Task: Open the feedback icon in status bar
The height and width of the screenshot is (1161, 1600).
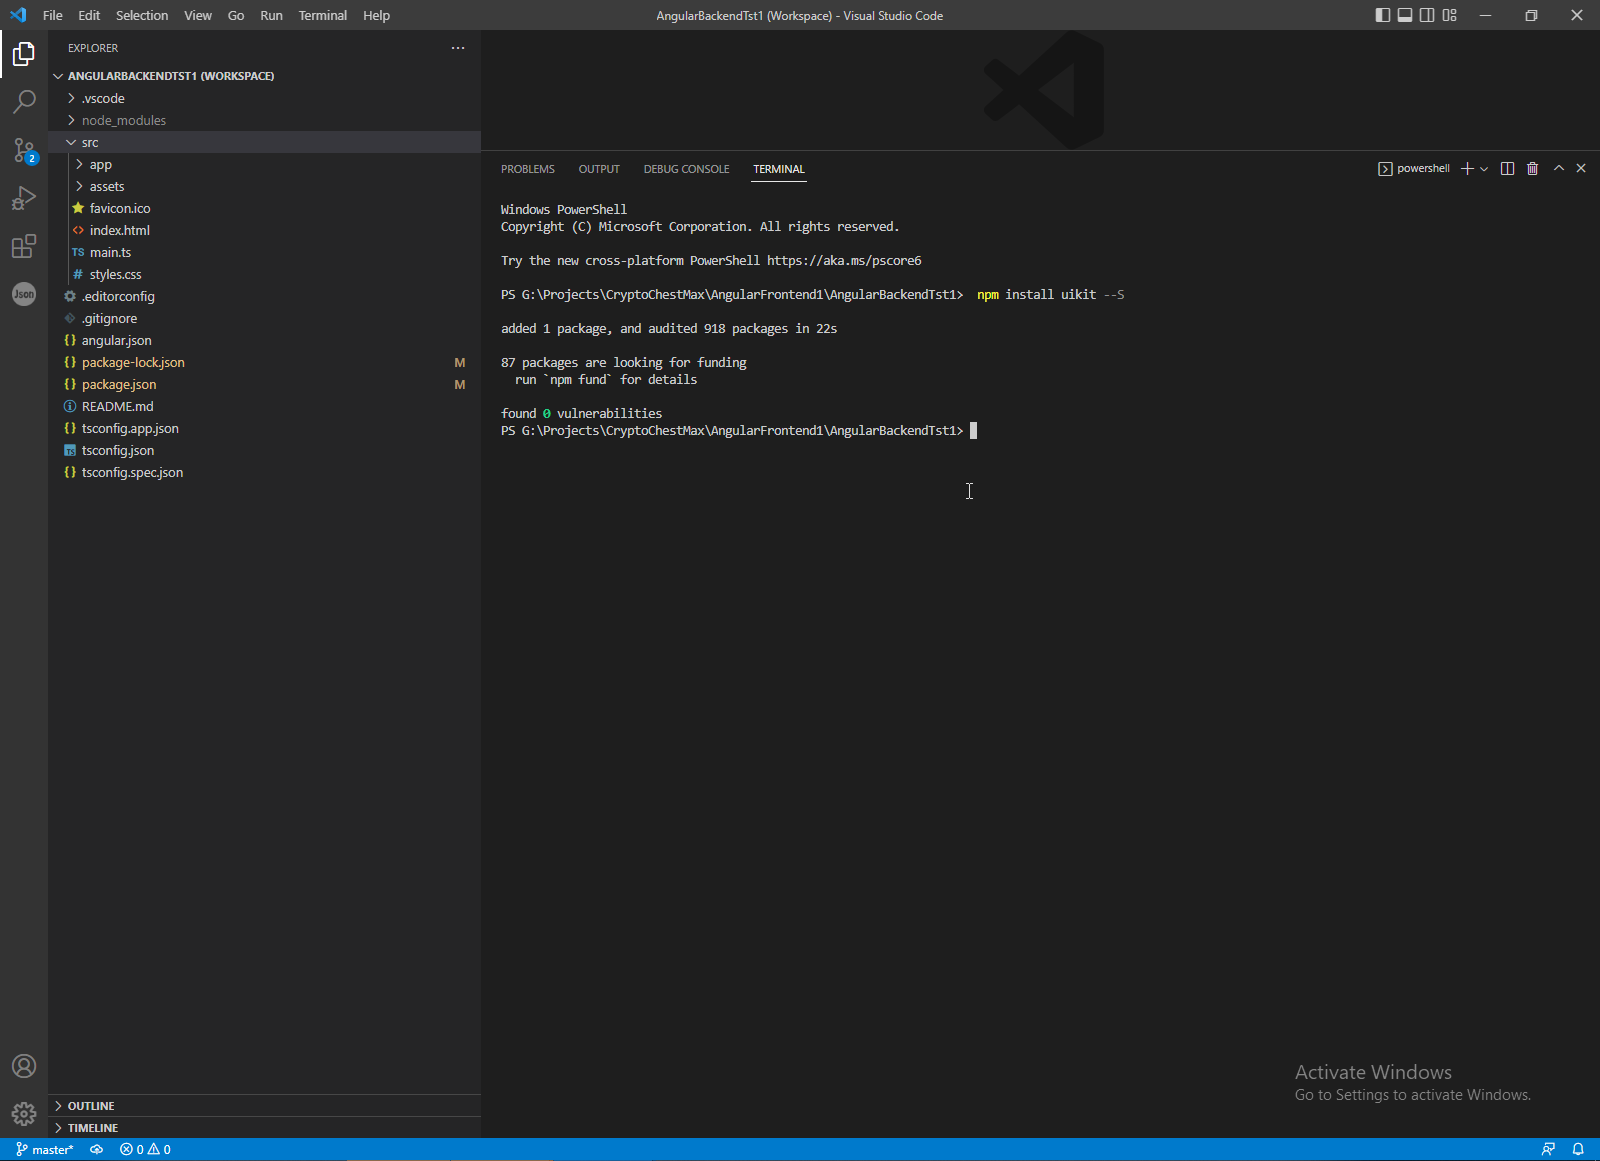Action: (1548, 1150)
